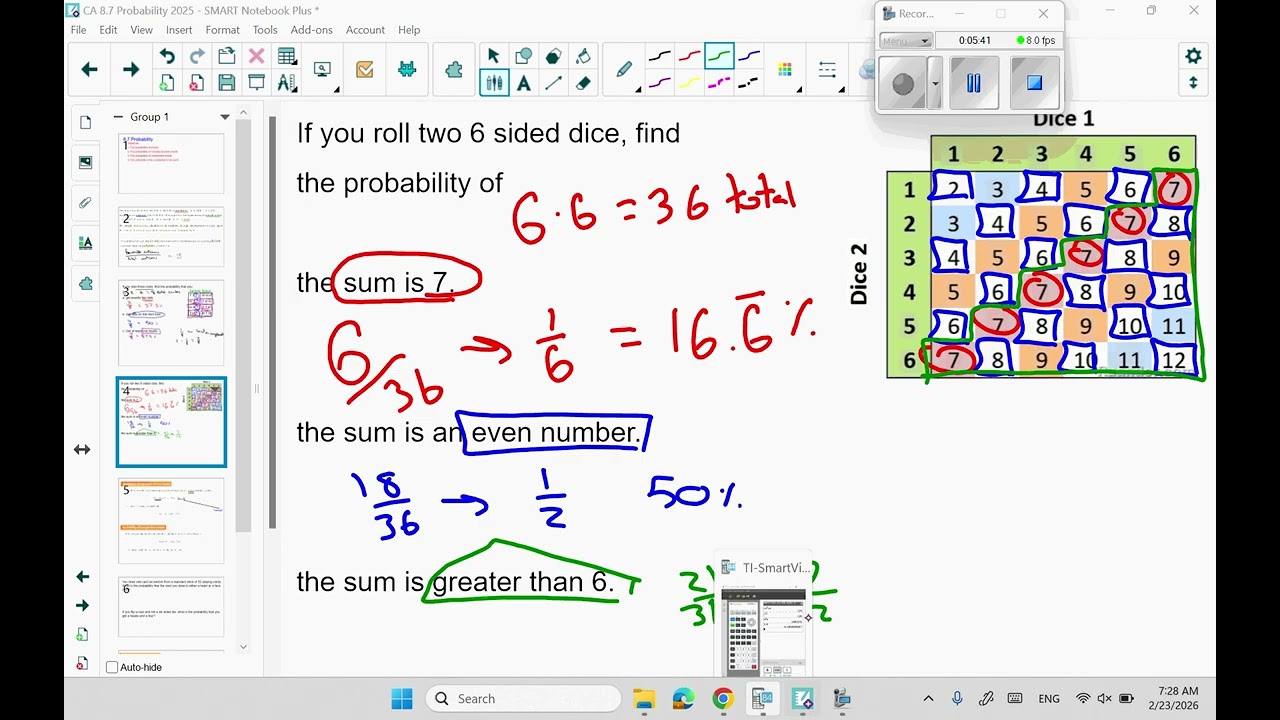Open the Edit menu
The image size is (1280, 720).
click(x=108, y=30)
